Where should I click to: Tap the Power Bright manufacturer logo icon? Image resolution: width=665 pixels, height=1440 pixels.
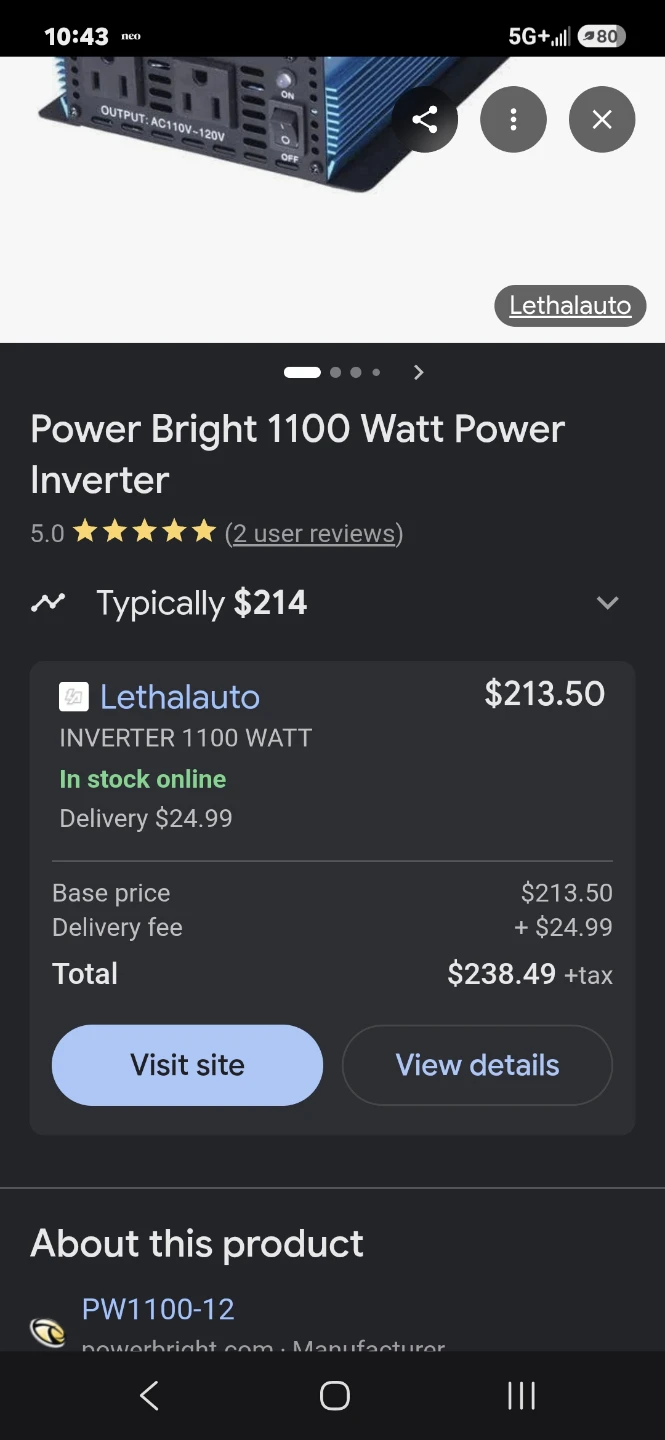(x=47, y=1332)
